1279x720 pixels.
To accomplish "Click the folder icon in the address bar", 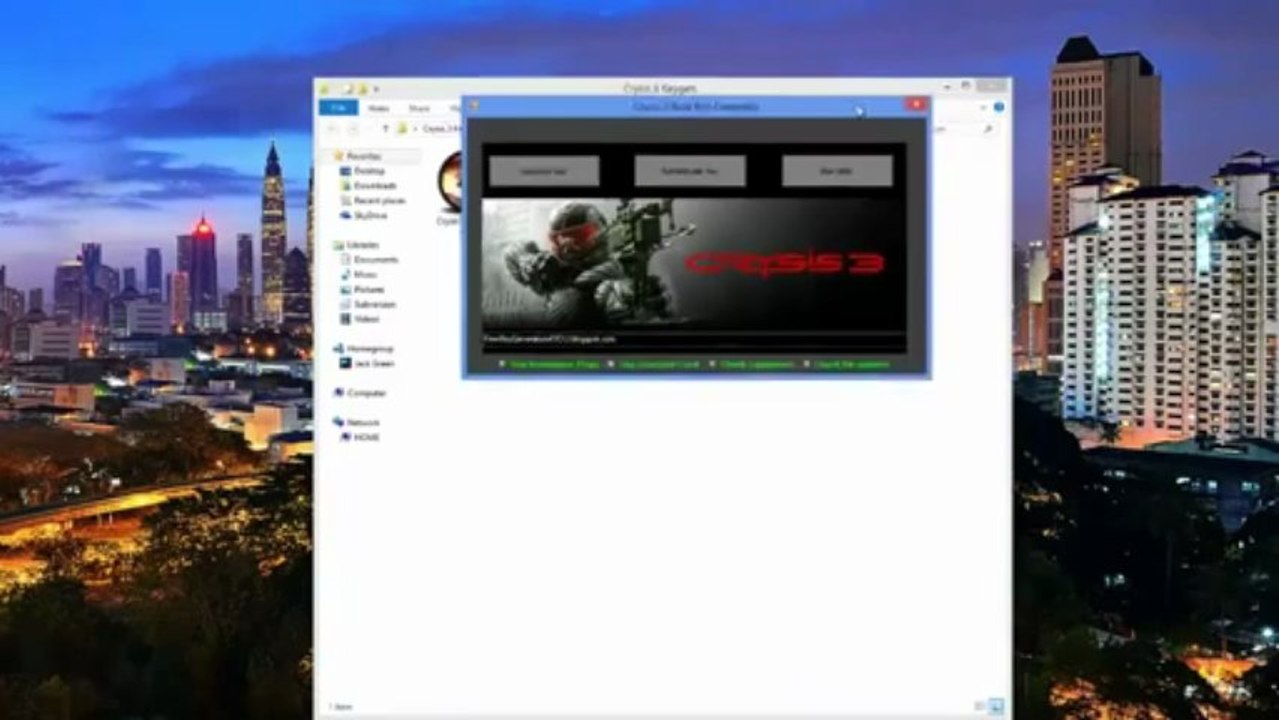I will pyautogui.click(x=403, y=129).
